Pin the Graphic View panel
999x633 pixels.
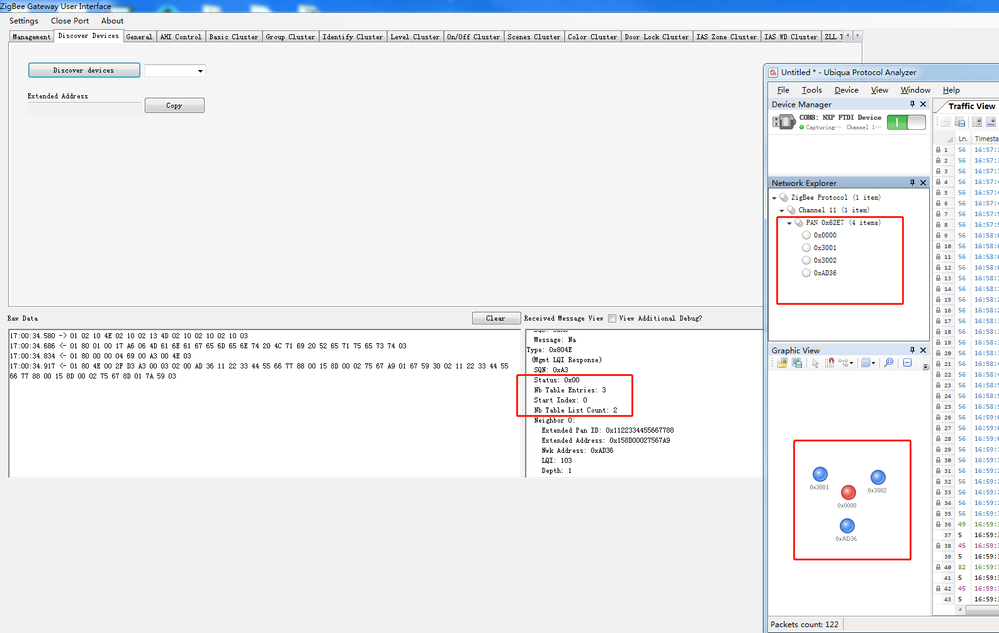pos(912,350)
